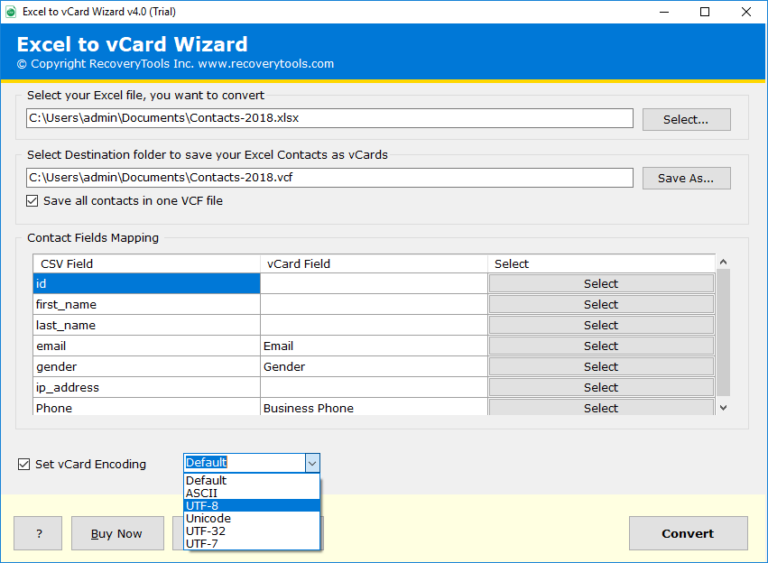
Task: Click the Save As... button
Action: (686, 178)
